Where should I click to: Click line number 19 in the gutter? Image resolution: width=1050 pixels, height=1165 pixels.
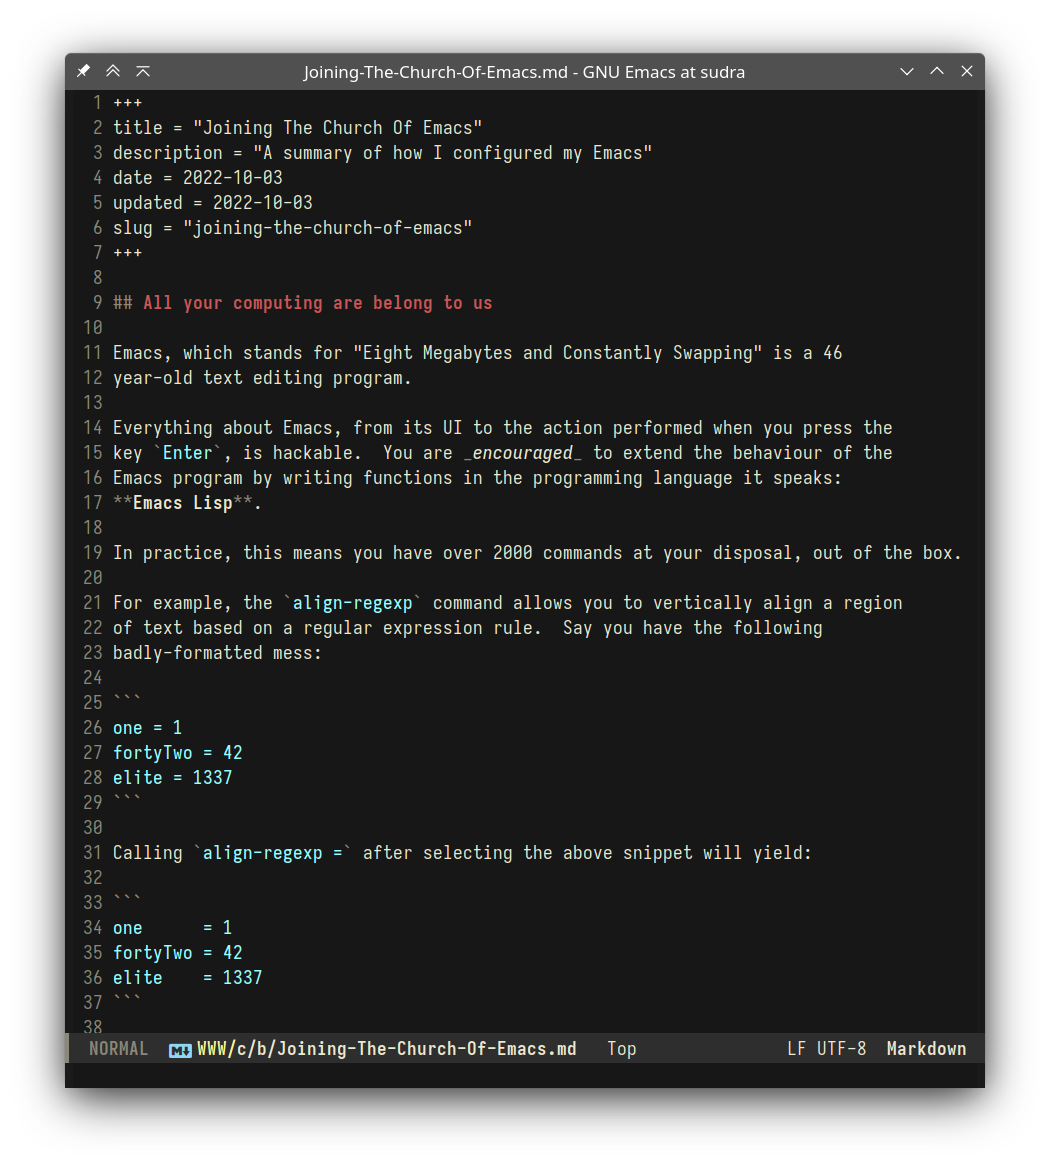pos(93,554)
